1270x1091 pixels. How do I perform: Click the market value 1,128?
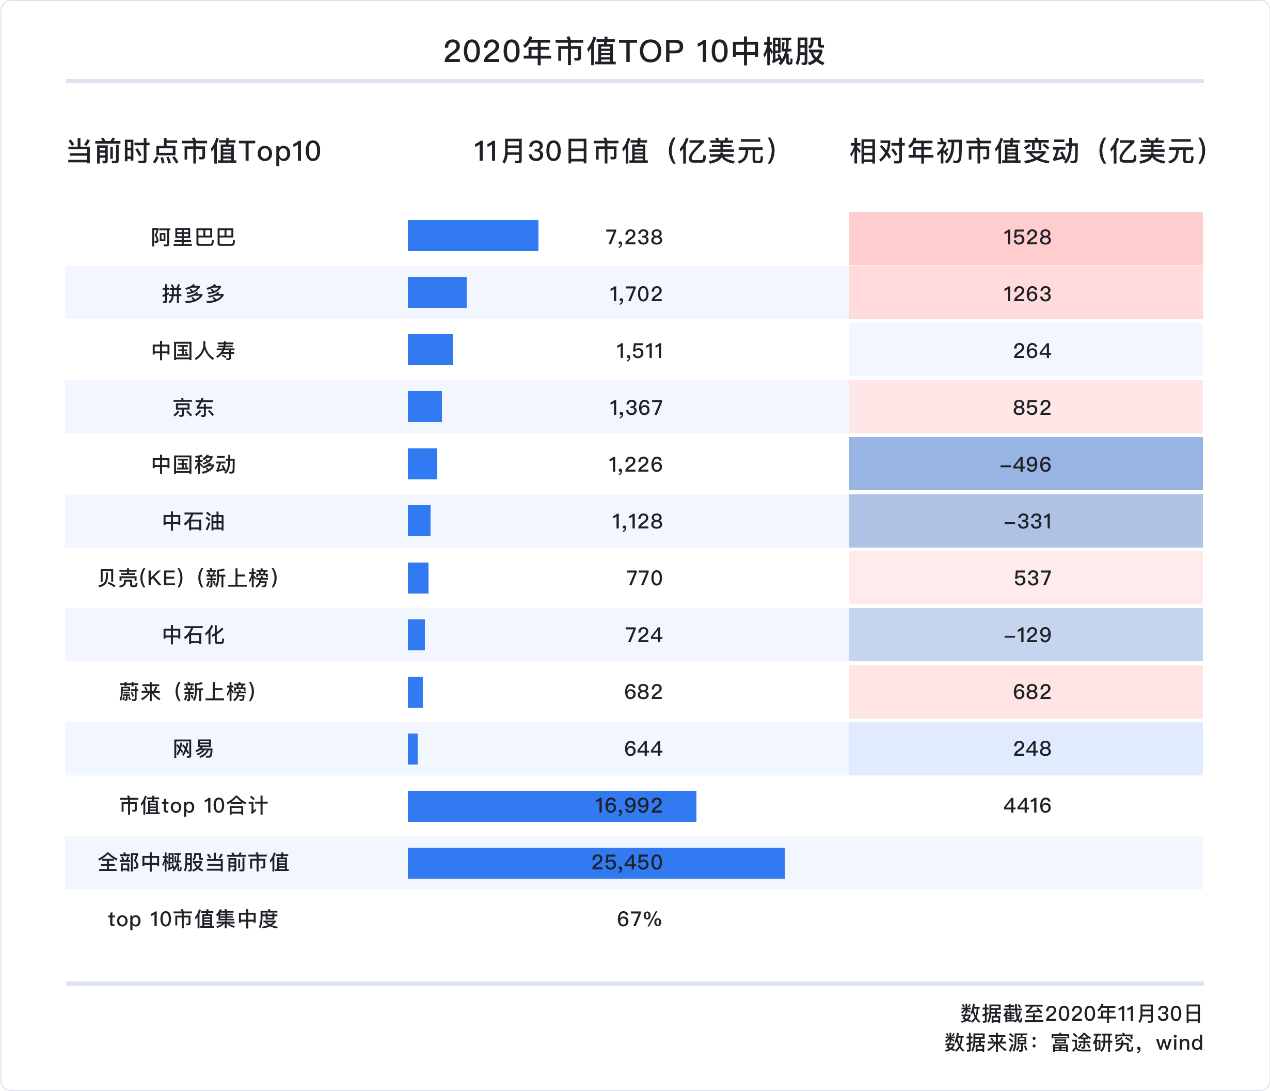pos(637,522)
